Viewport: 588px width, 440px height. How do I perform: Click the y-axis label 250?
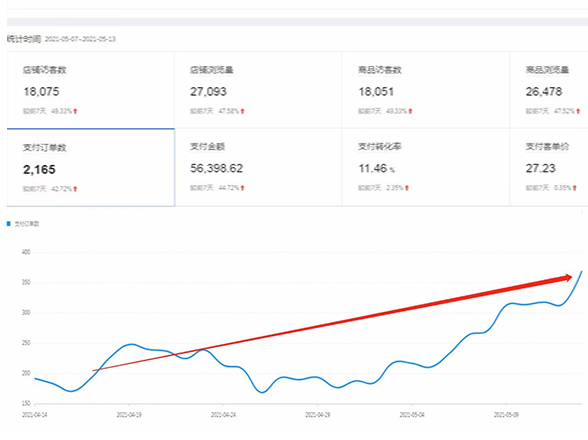26,343
